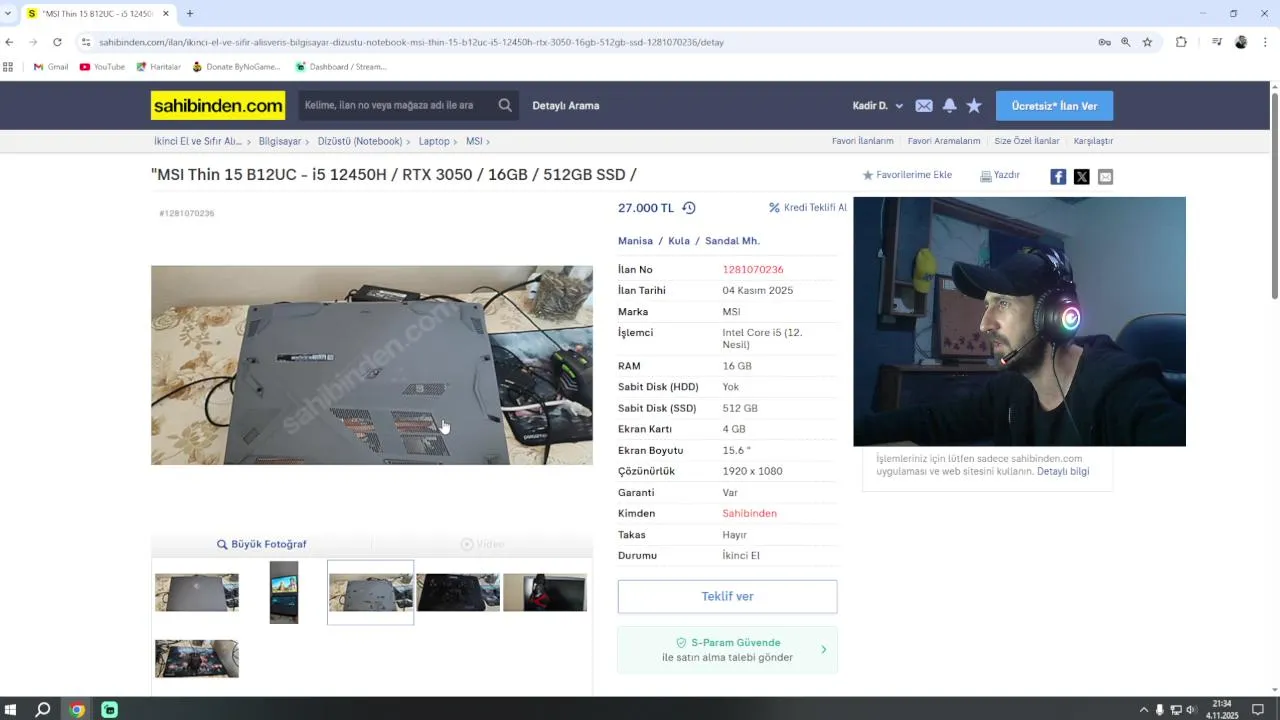This screenshot has width=1280, height=720.
Task: Expand the tab search chevron
Action: (8, 13)
